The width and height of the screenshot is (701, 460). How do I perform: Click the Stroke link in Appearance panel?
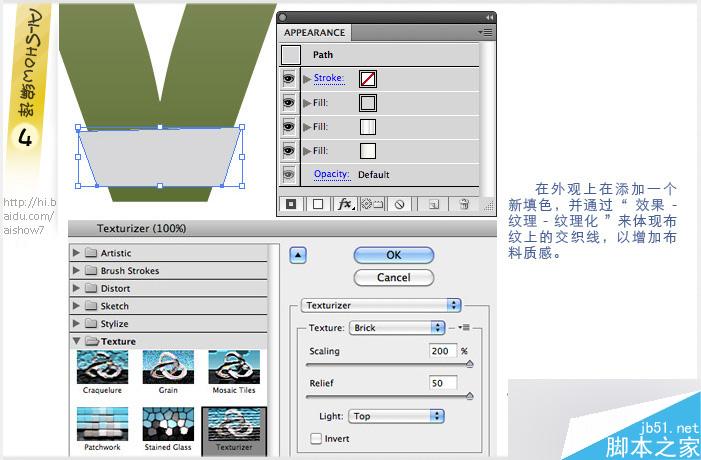tap(329, 78)
